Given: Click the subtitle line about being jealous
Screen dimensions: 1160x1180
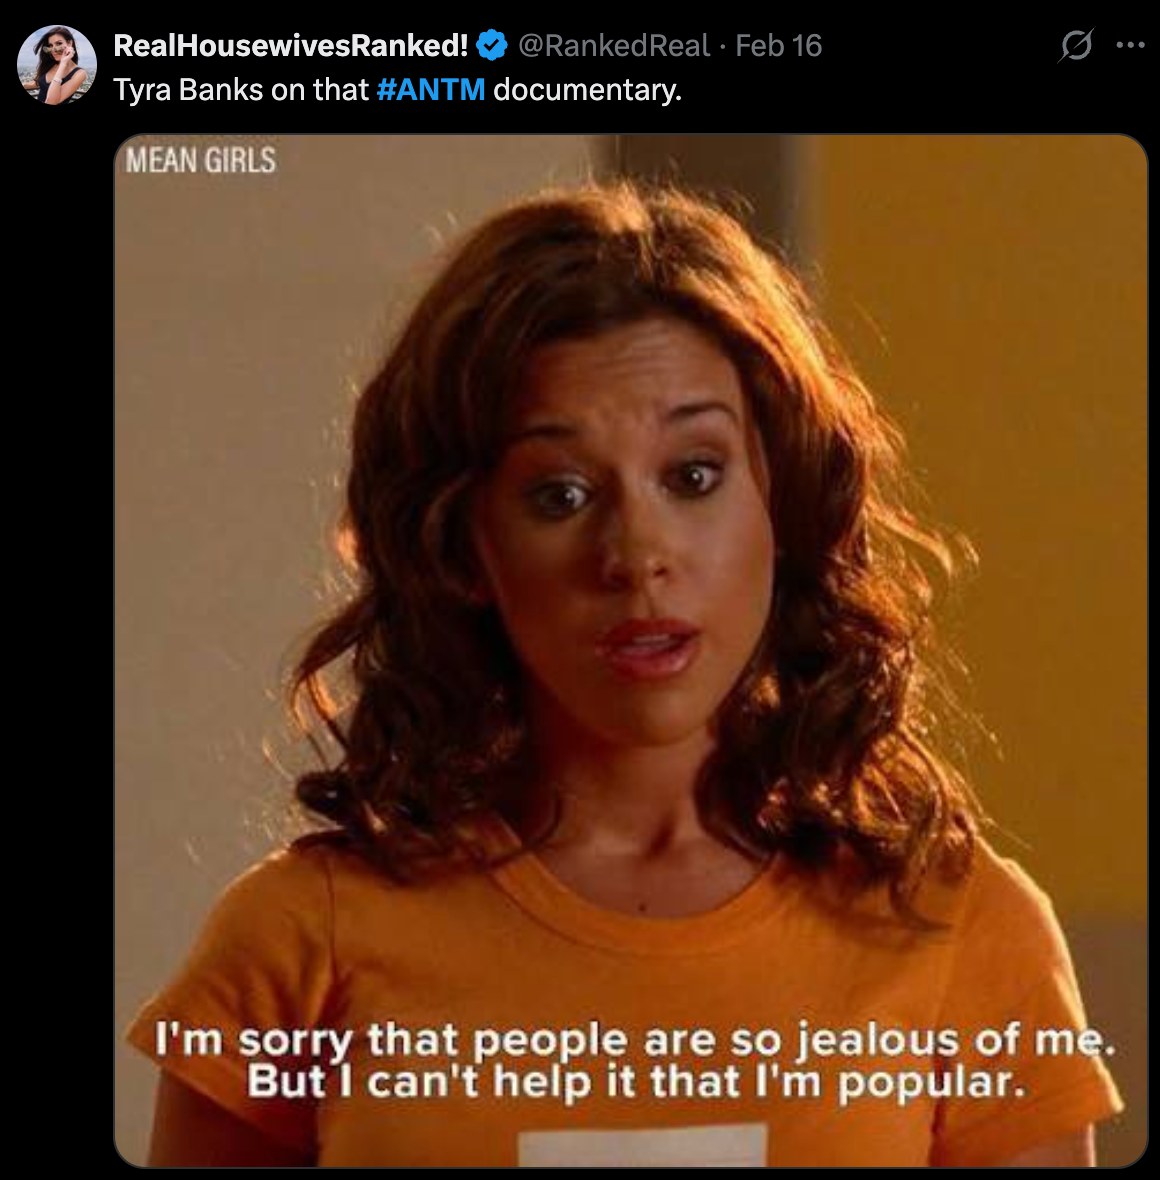Looking at the screenshot, I should click(635, 1040).
